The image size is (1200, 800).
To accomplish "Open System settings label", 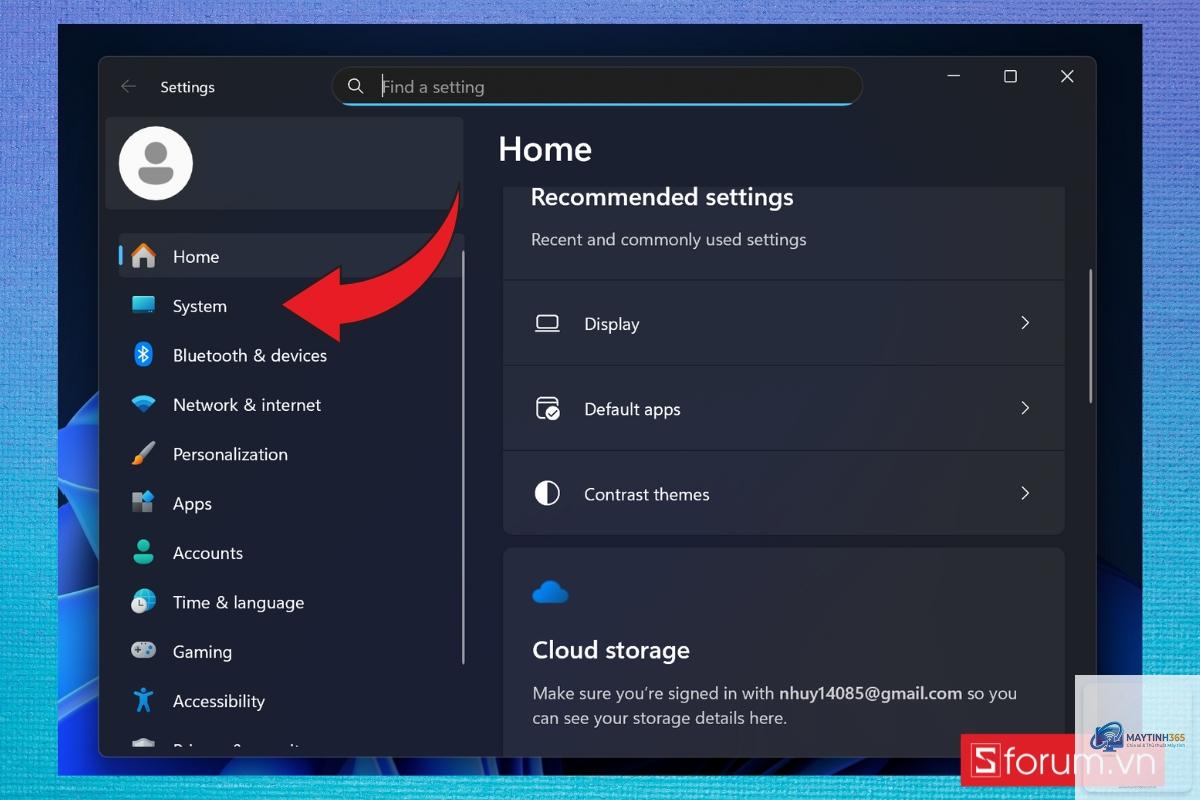I will pos(200,306).
